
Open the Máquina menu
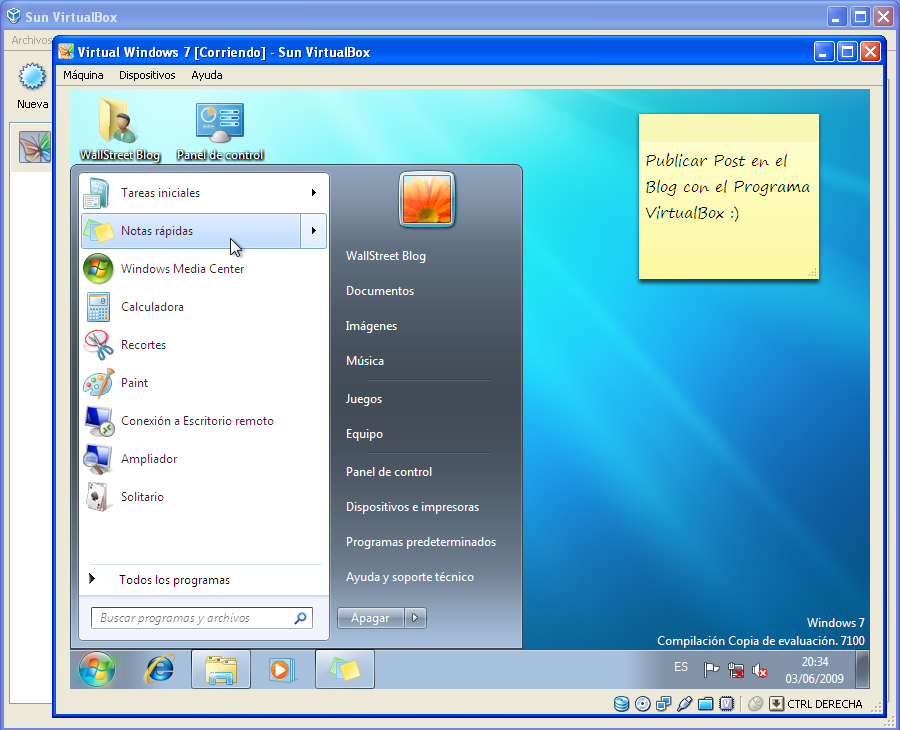coord(83,75)
